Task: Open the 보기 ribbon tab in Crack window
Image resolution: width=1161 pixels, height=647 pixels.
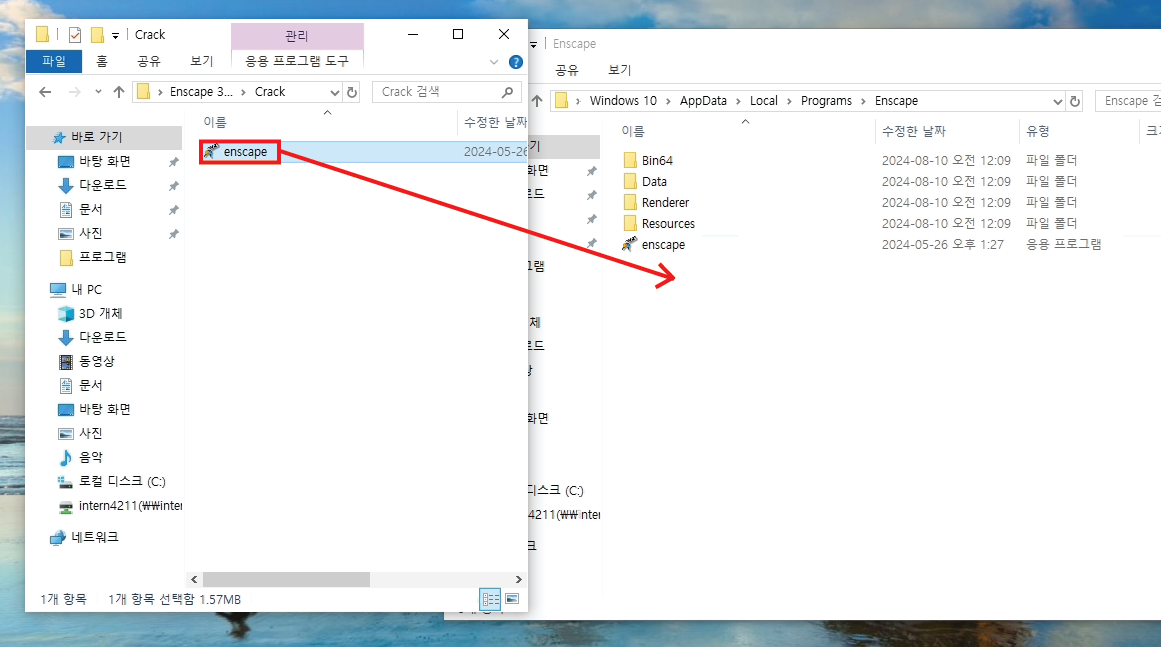Action: coord(201,61)
